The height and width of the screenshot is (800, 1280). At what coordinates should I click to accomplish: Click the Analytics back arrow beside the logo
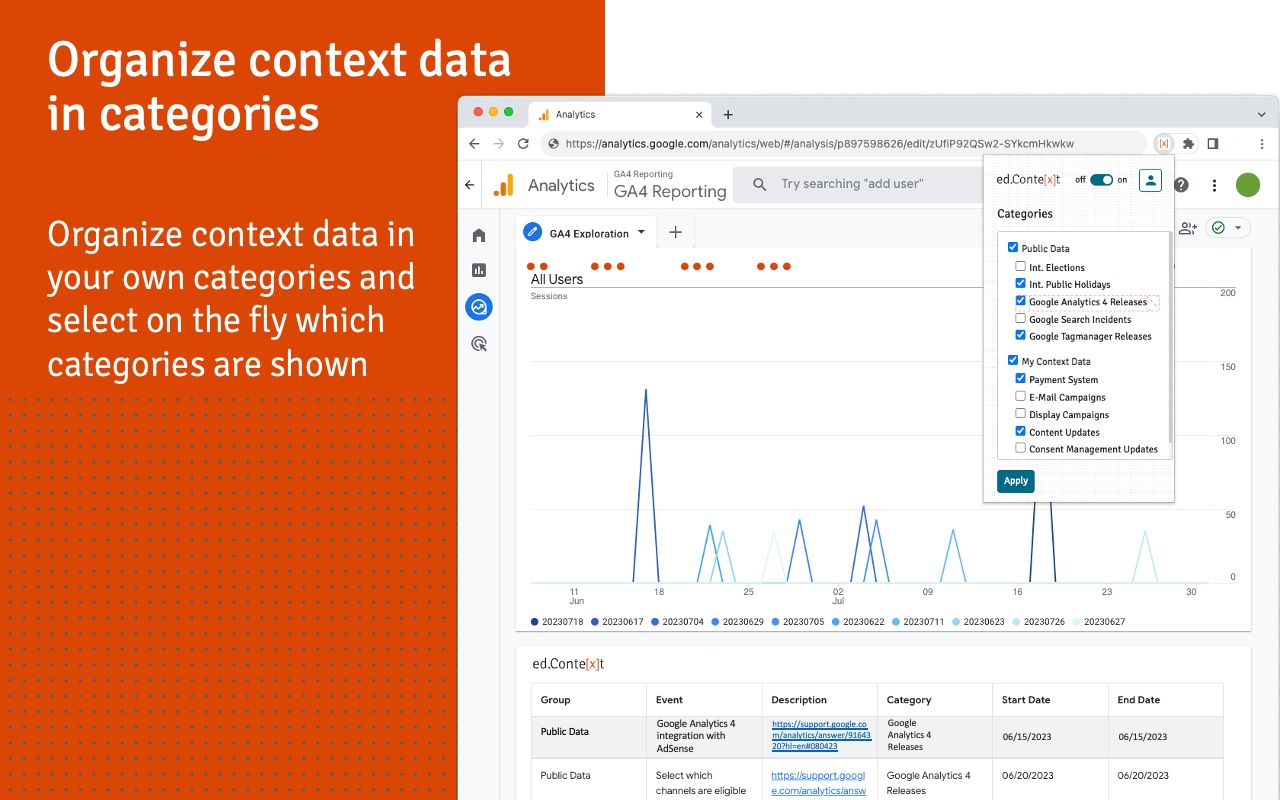470,185
